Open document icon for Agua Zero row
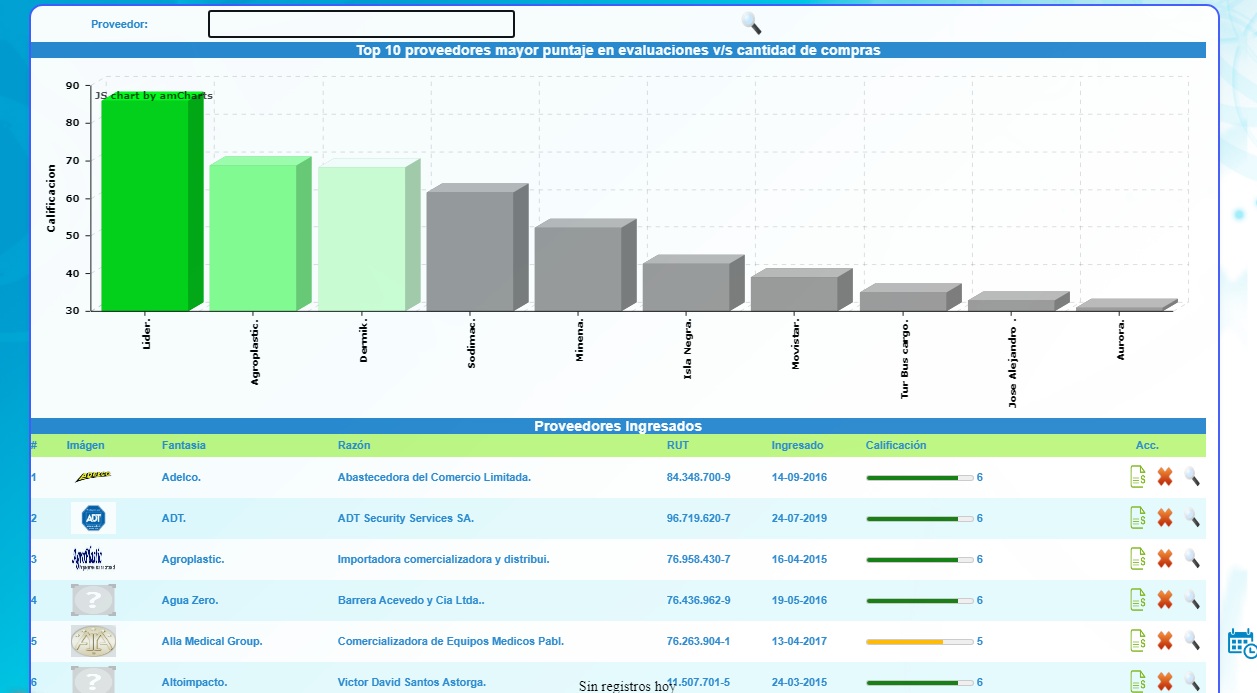 click(x=1137, y=600)
